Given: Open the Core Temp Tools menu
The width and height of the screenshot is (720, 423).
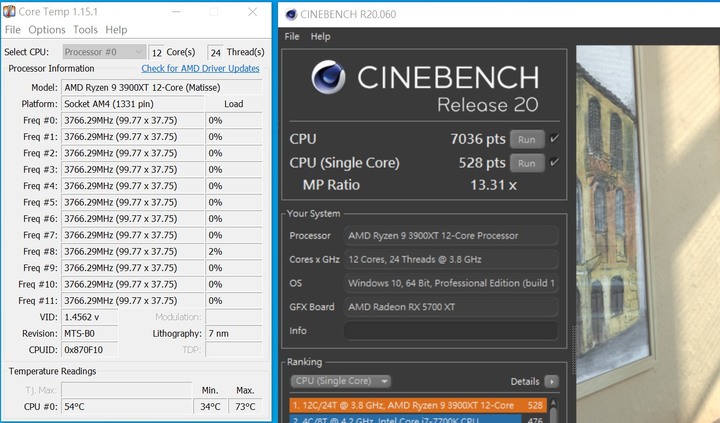Looking at the screenshot, I should (x=85, y=30).
